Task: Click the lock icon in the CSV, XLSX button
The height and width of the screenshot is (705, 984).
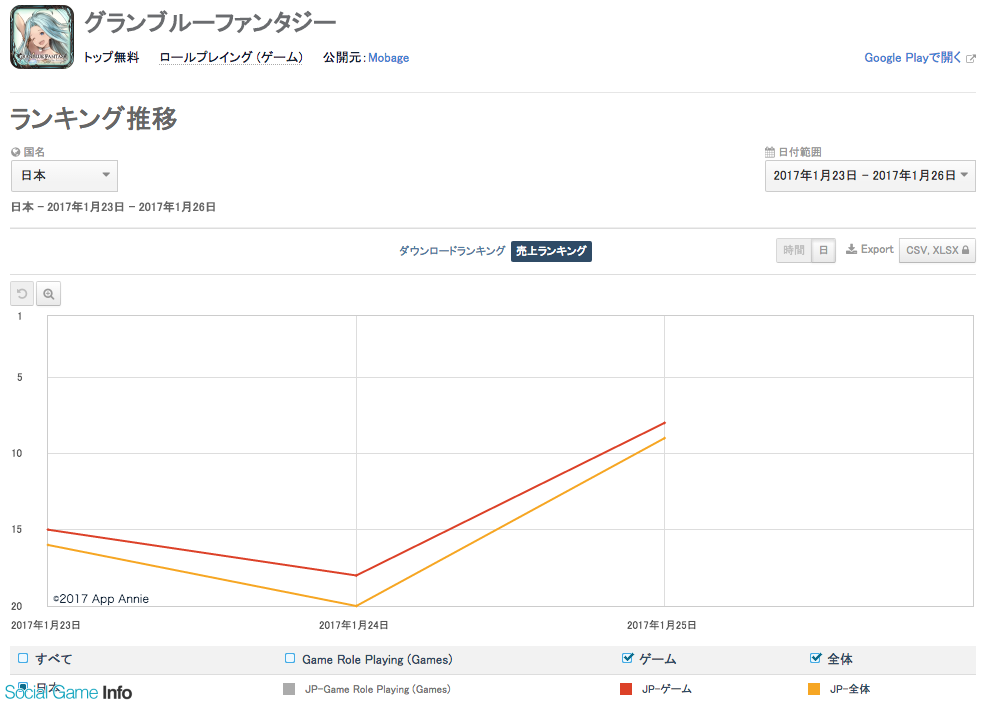Action: pyautogui.click(x=965, y=250)
